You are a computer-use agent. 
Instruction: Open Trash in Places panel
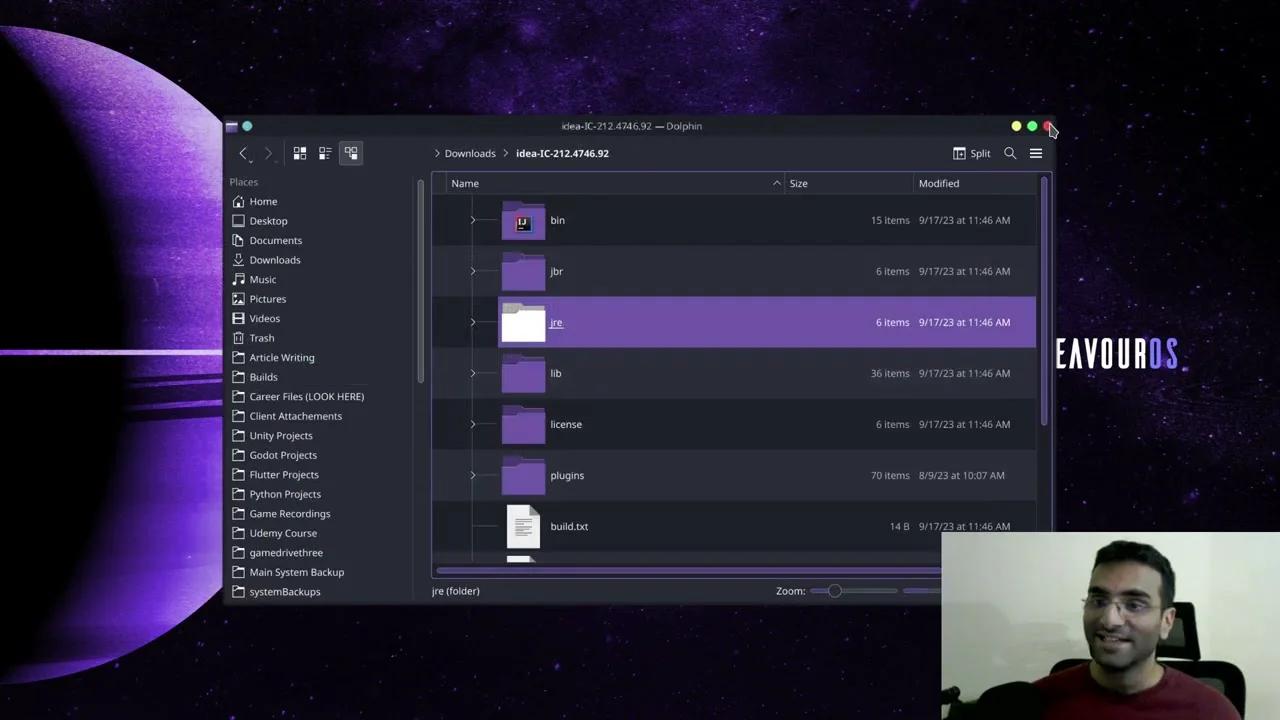[262, 338]
